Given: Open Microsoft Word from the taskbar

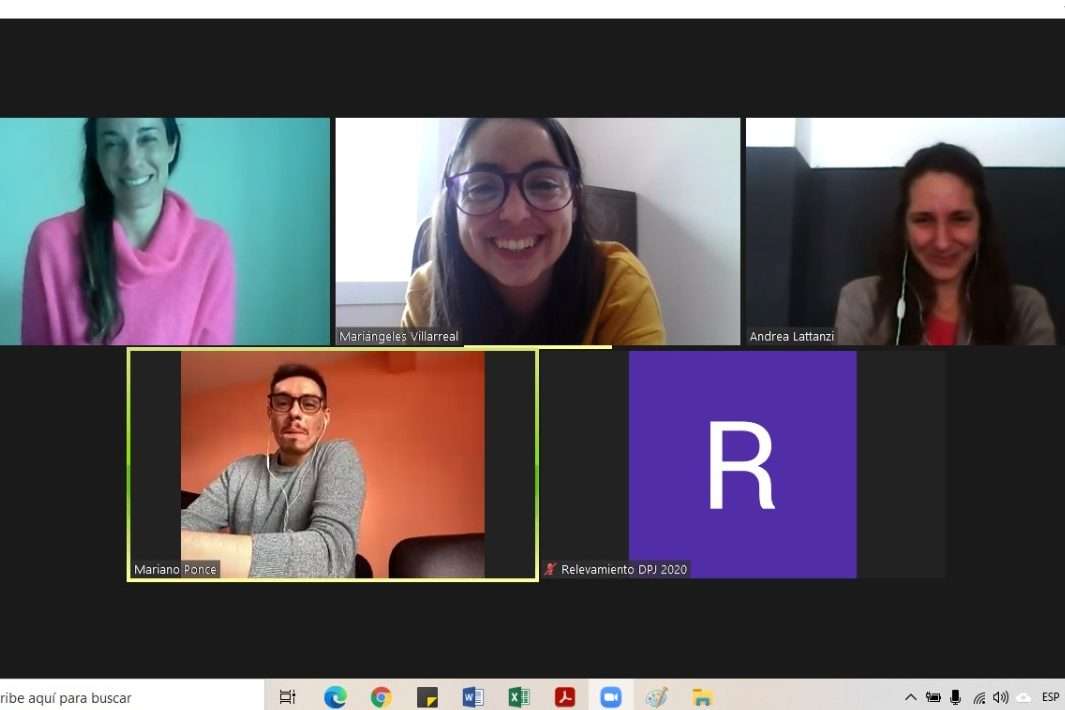Looking at the screenshot, I should [x=473, y=697].
